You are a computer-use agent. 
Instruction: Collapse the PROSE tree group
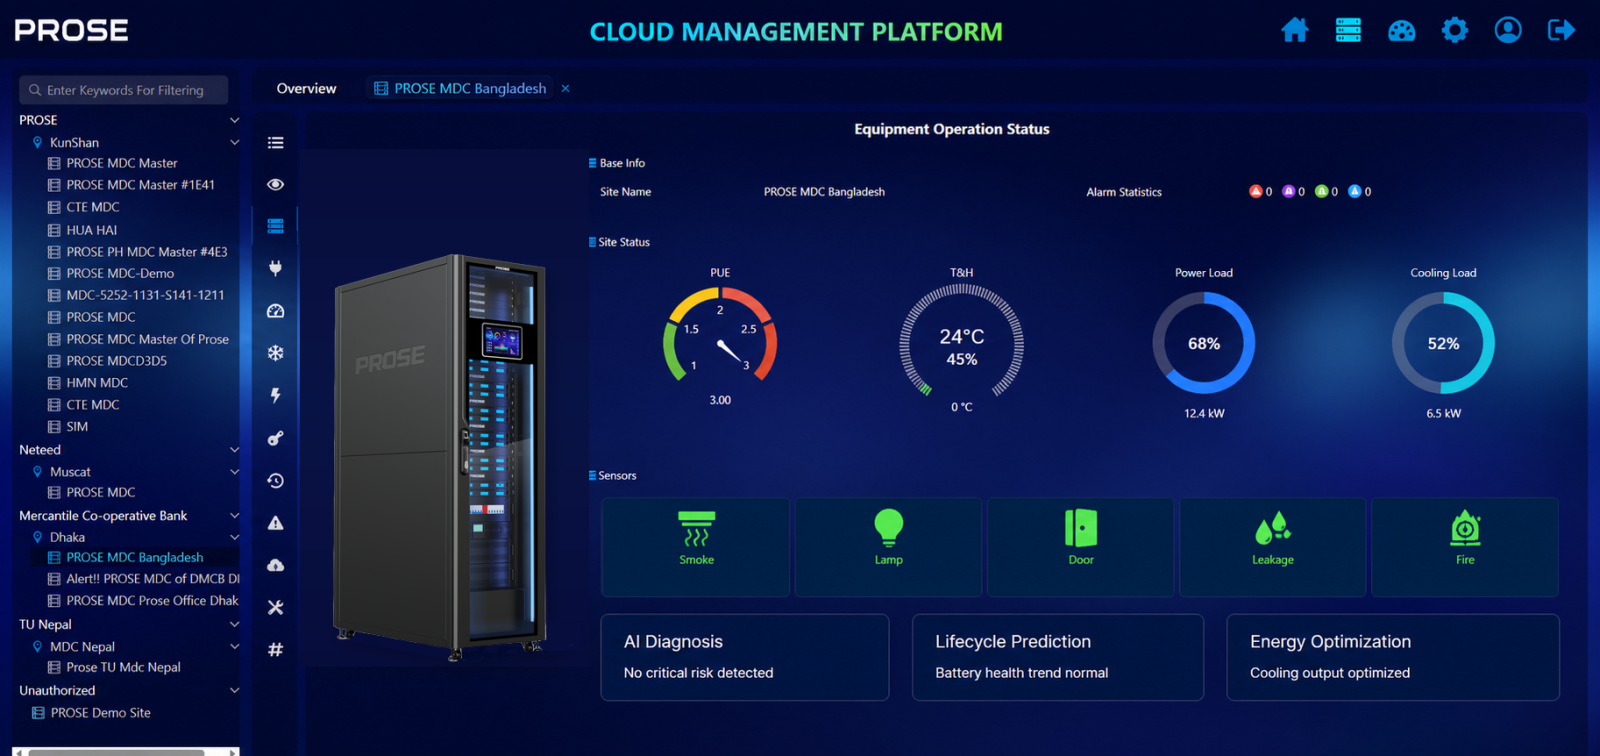tap(234, 120)
